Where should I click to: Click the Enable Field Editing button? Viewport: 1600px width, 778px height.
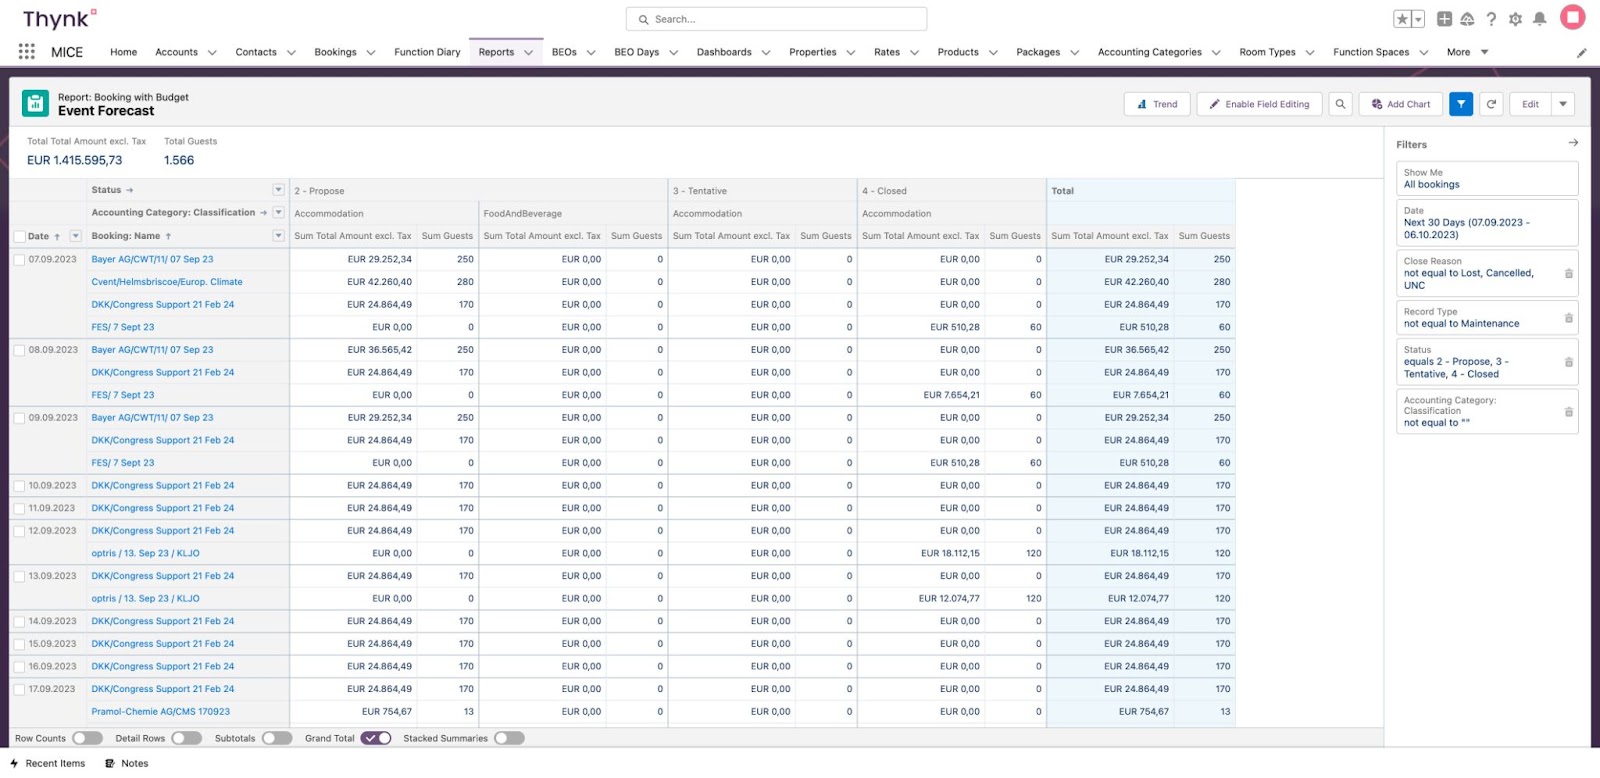(1259, 104)
